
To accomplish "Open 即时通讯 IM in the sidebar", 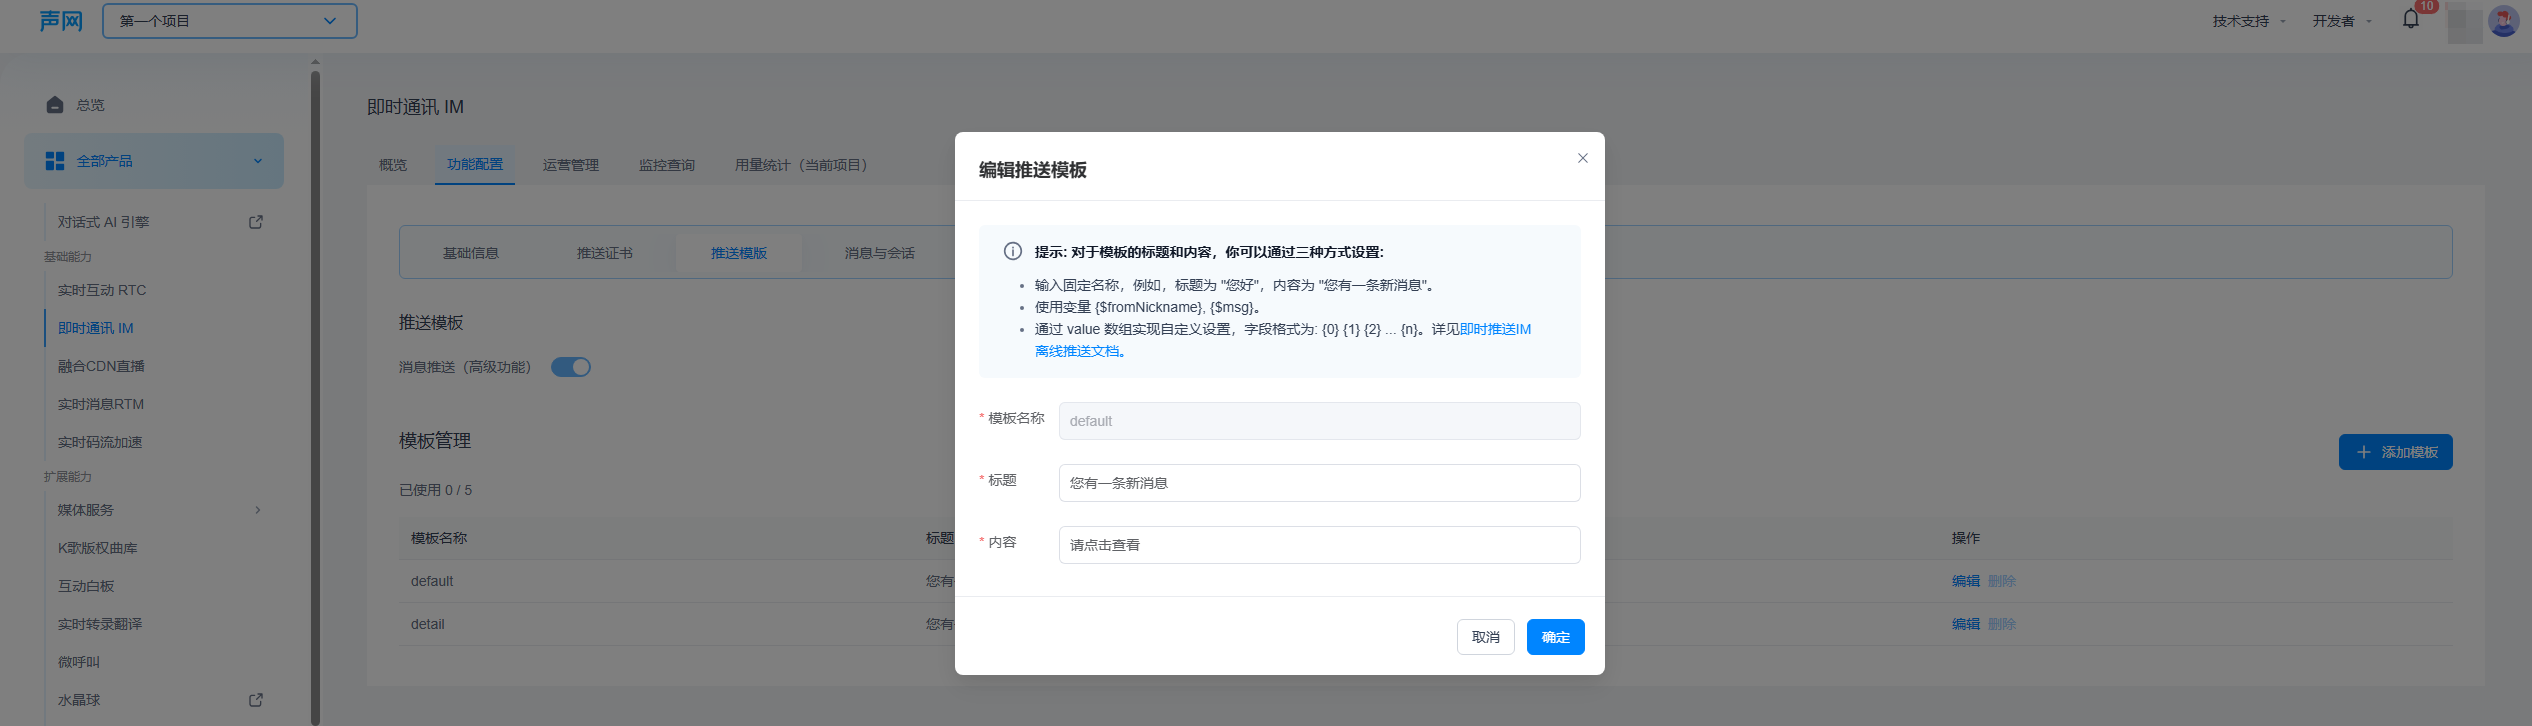I will (x=96, y=328).
